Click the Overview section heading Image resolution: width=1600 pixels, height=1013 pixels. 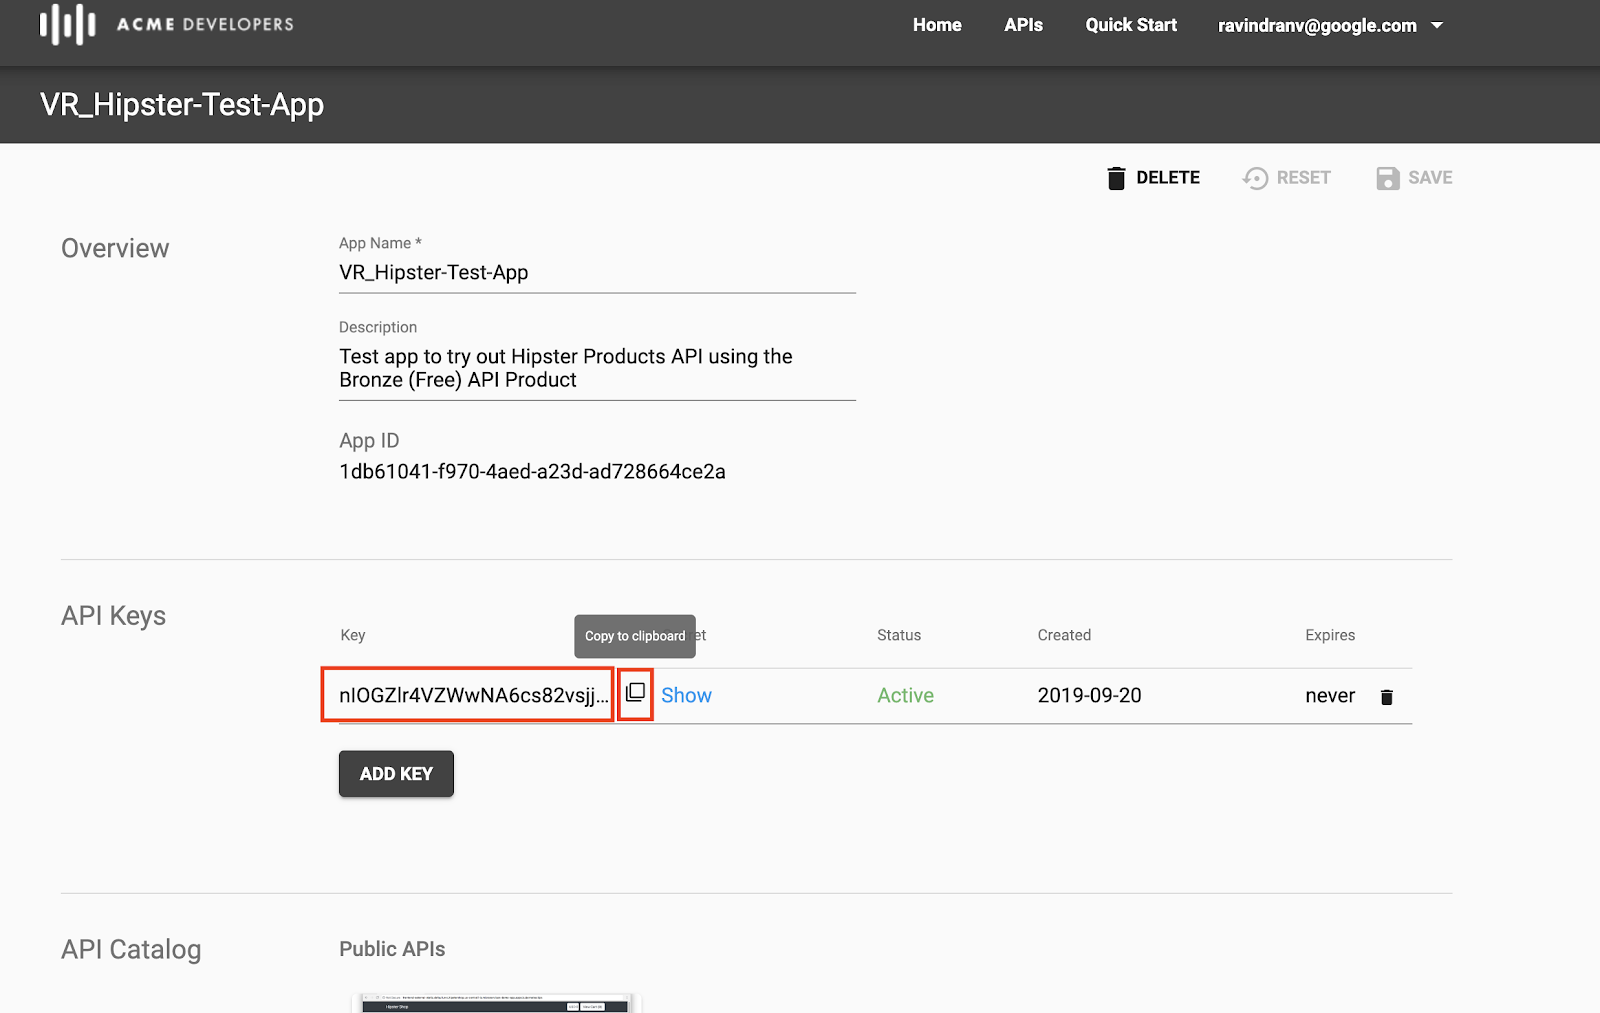pyautogui.click(x=115, y=248)
